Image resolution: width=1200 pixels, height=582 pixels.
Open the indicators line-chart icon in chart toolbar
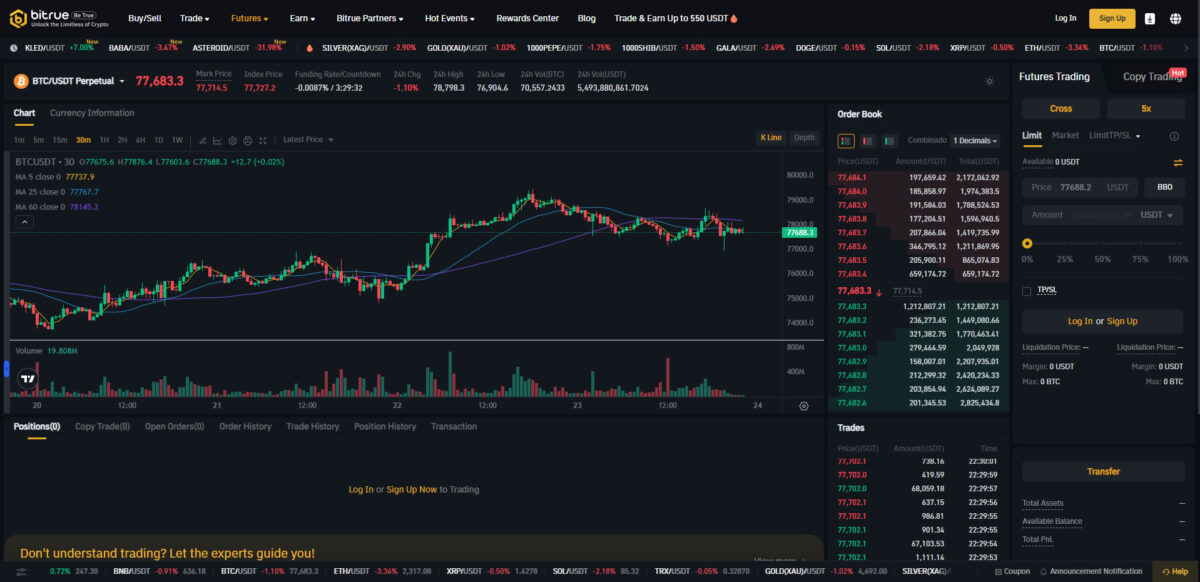point(217,140)
